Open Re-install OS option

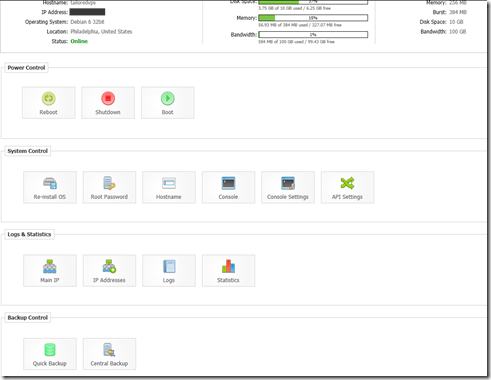click(50, 187)
